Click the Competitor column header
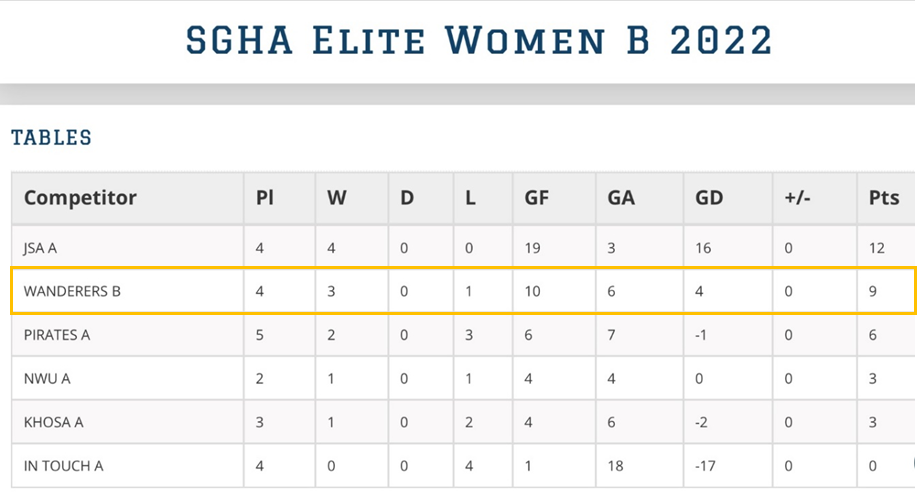 point(80,198)
